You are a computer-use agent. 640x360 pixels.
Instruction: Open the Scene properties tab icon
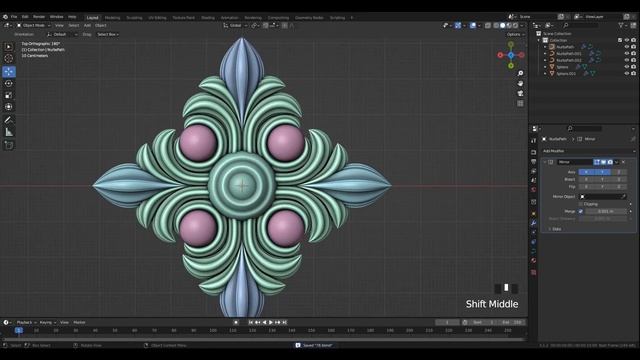(533, 180)
